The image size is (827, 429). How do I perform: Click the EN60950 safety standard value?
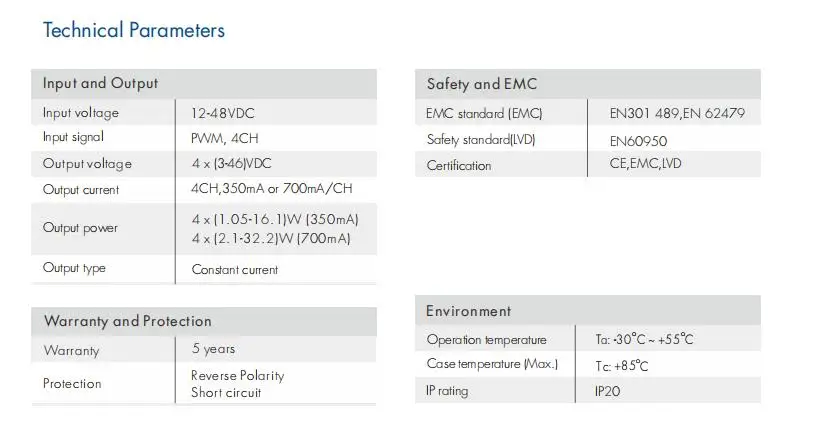638,141
